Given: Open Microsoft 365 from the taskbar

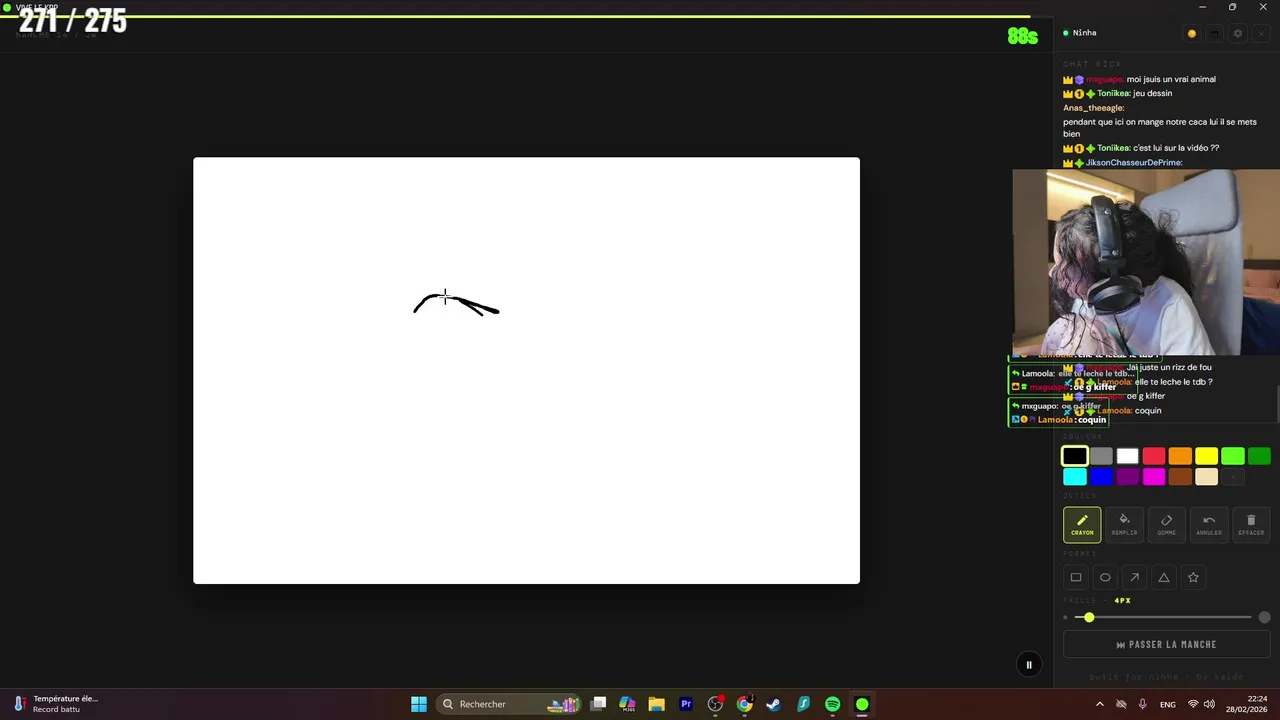Looking at the screenshot, I should pos(627,704).
